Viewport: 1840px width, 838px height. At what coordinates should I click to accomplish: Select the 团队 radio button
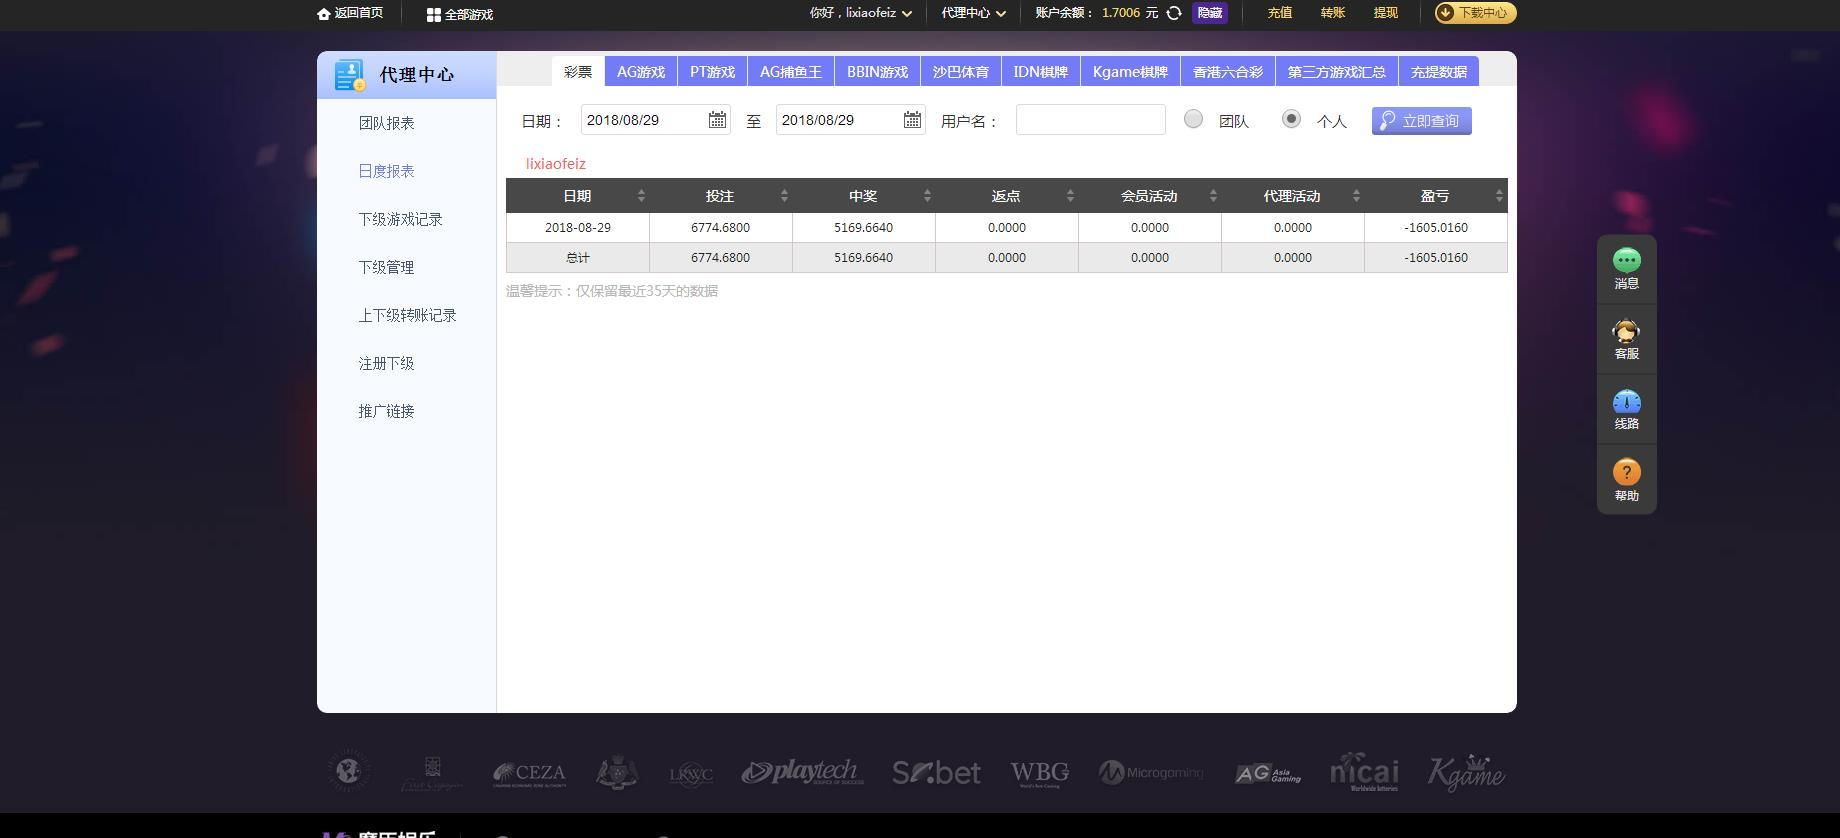click(1193, 119)
